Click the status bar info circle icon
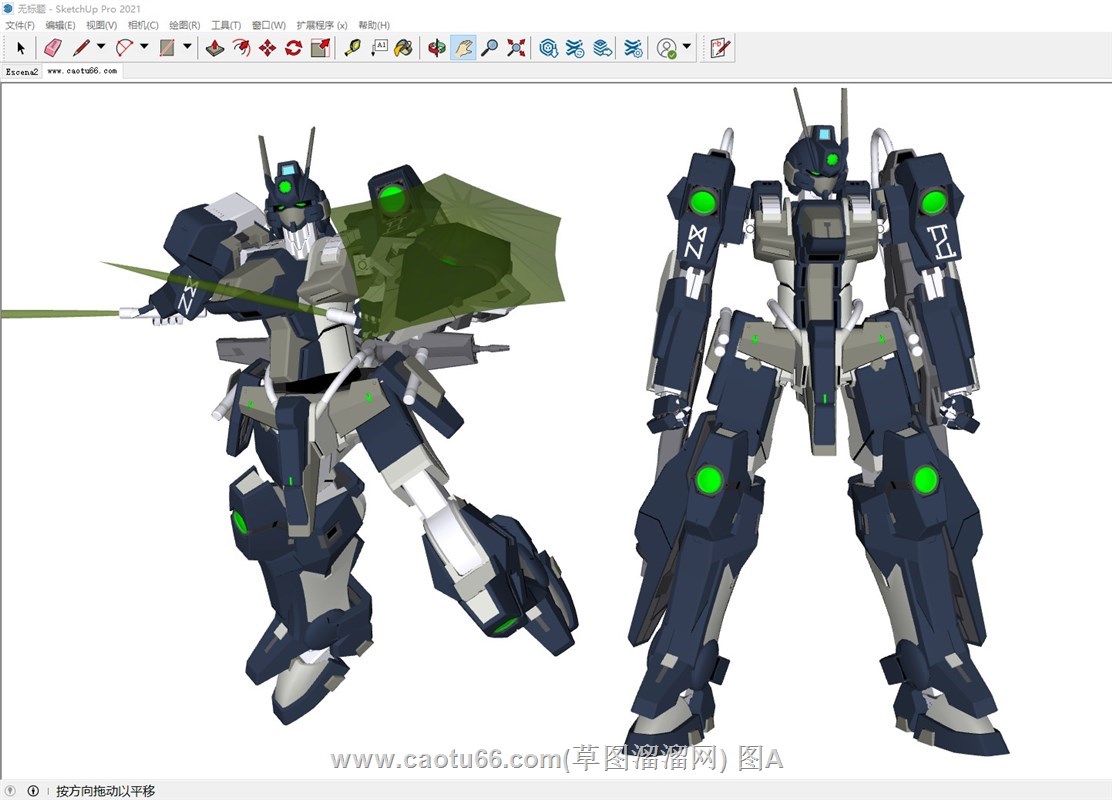The height and width of the screenshot is (800, 1112). click(x=33, y=791)
